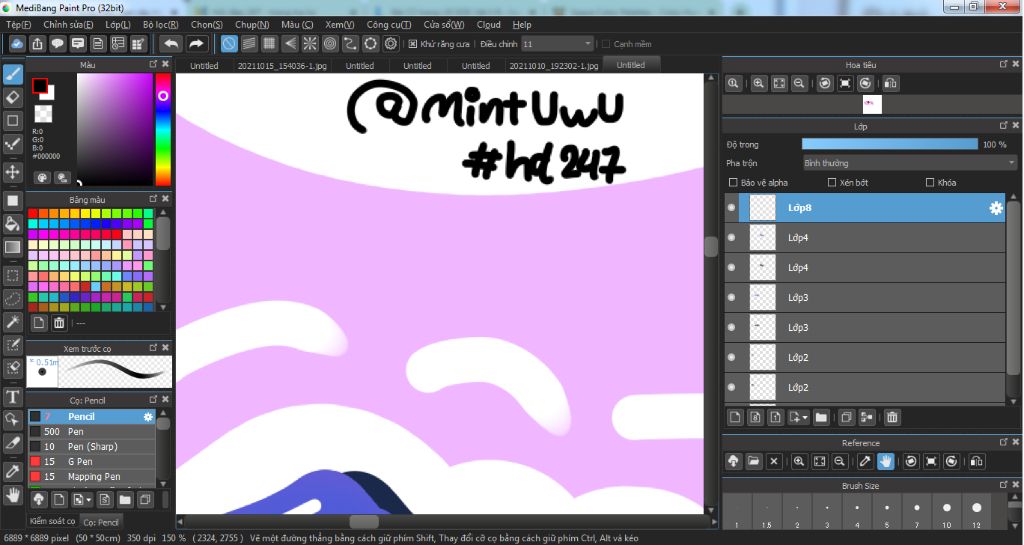Image resolution: width=1024 pixels, height=545 pixels.
Task: Choose the Mapping Pen brush
Action: click(x=91, y=476)
